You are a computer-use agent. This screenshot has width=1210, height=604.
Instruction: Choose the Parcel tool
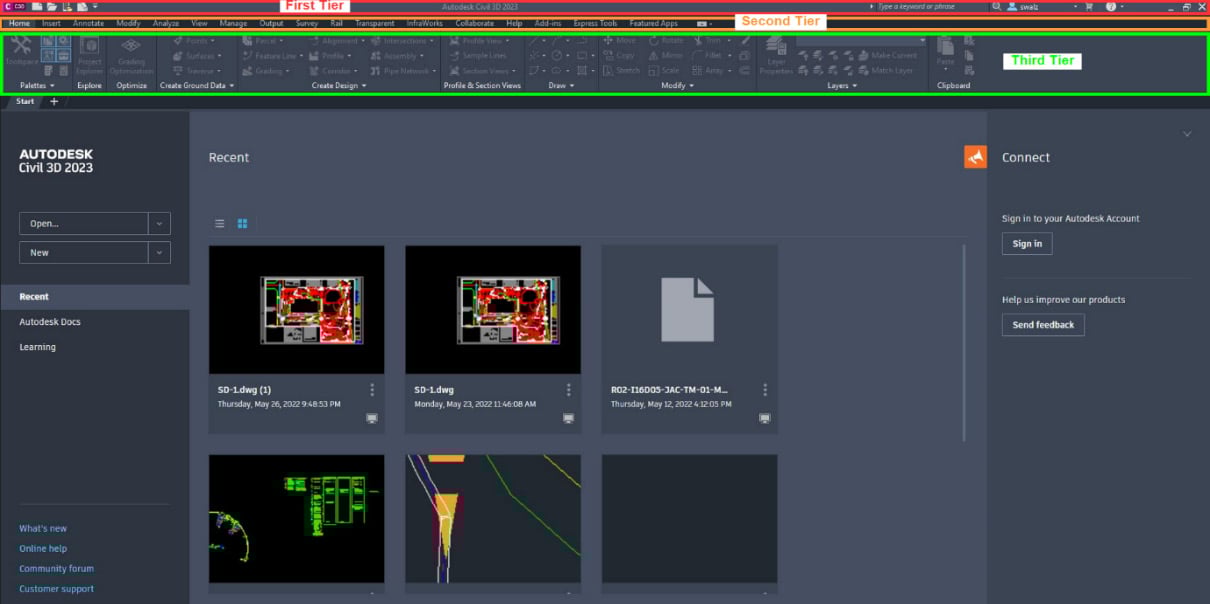(263, 41)
